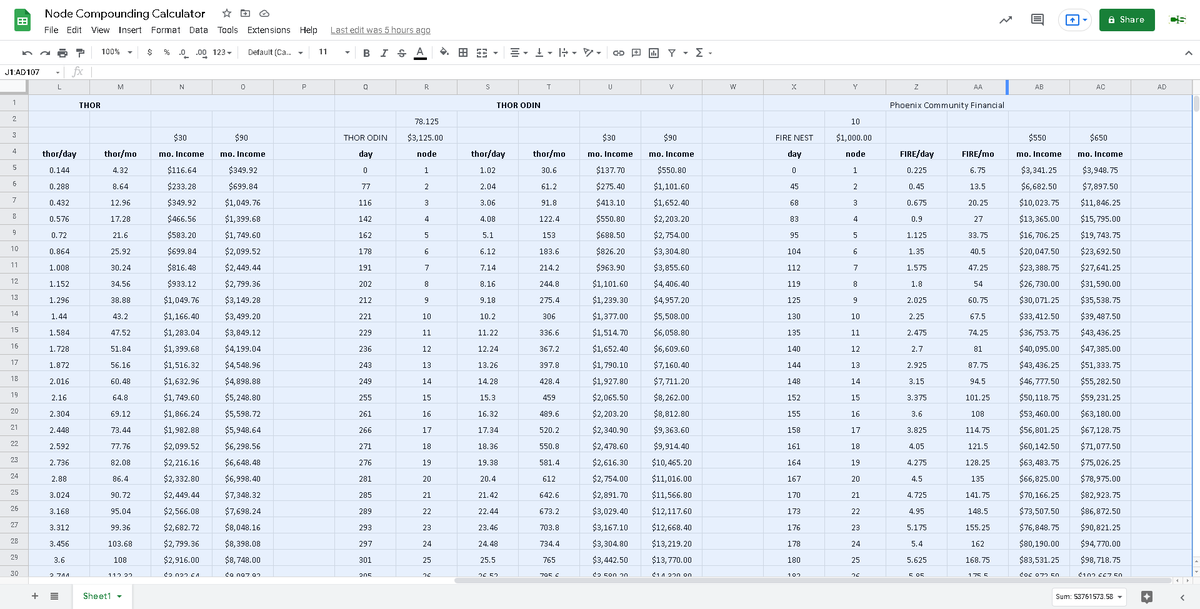Open the Help menu
Viewport: 1200px width, 609px height.
[308, 30]
